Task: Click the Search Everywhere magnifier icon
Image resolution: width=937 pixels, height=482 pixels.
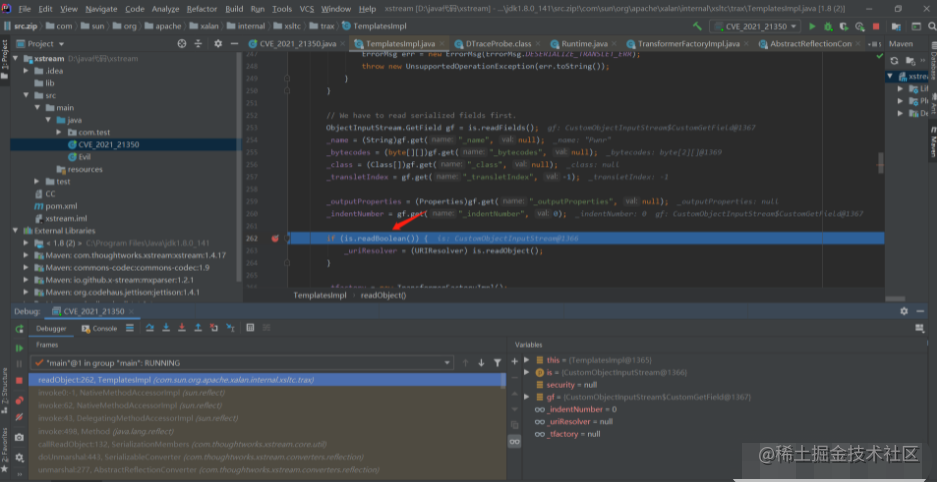Action: (x=931, y=26)
